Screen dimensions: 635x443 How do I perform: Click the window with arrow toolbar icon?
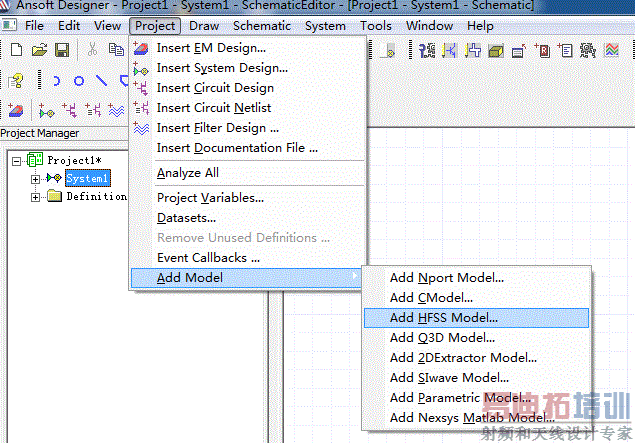[x=519, y=51]
